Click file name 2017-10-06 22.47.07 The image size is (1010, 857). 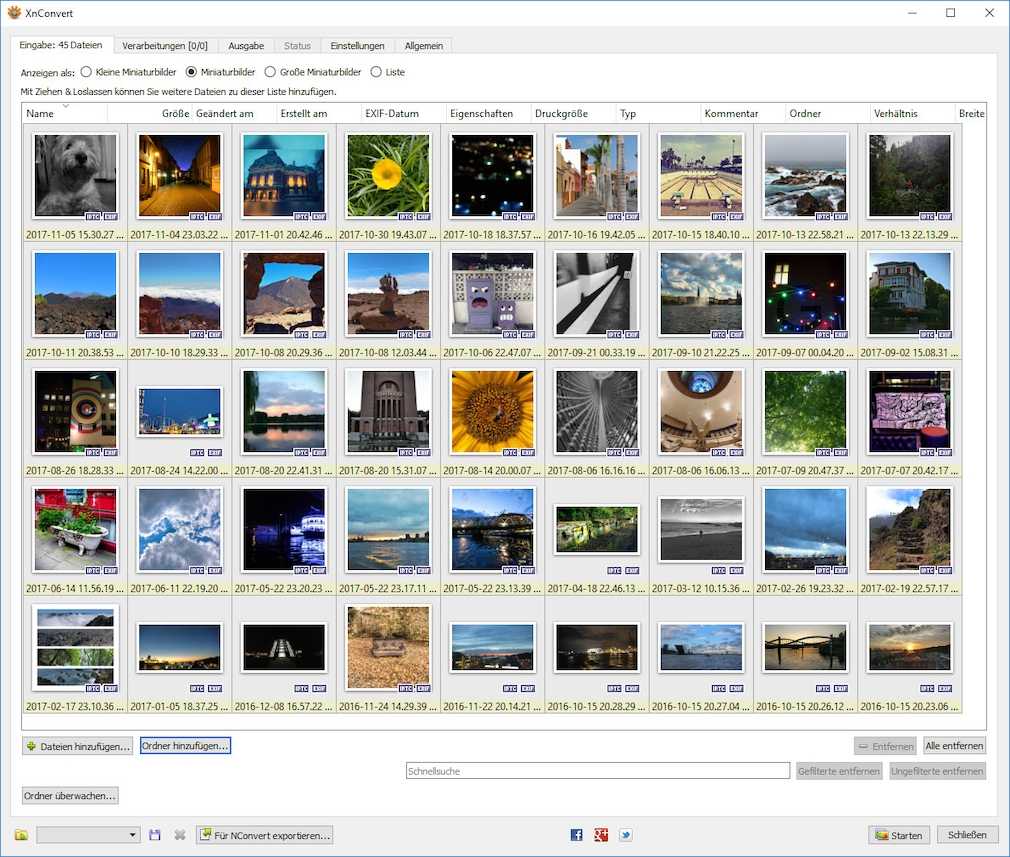(493, 352)
